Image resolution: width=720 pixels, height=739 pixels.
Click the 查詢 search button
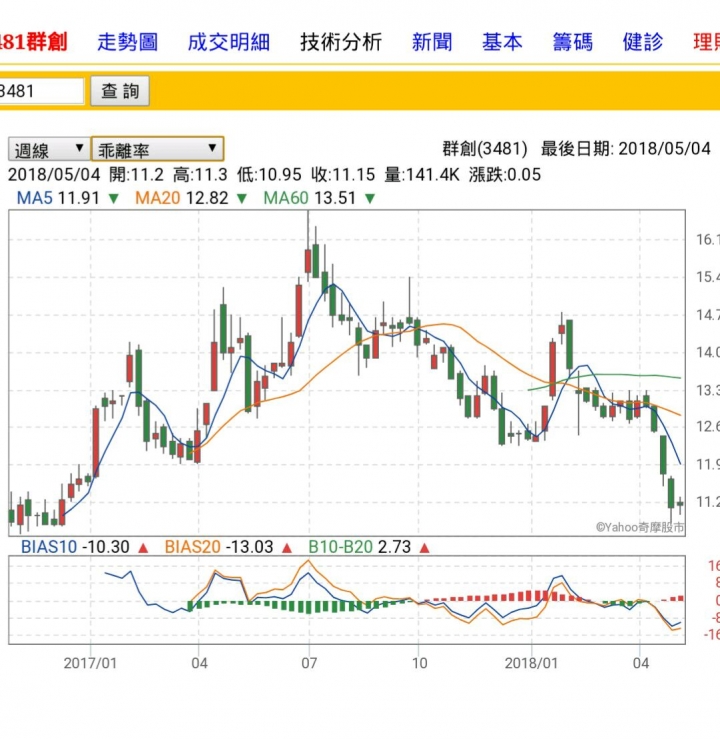coord(120,91)
